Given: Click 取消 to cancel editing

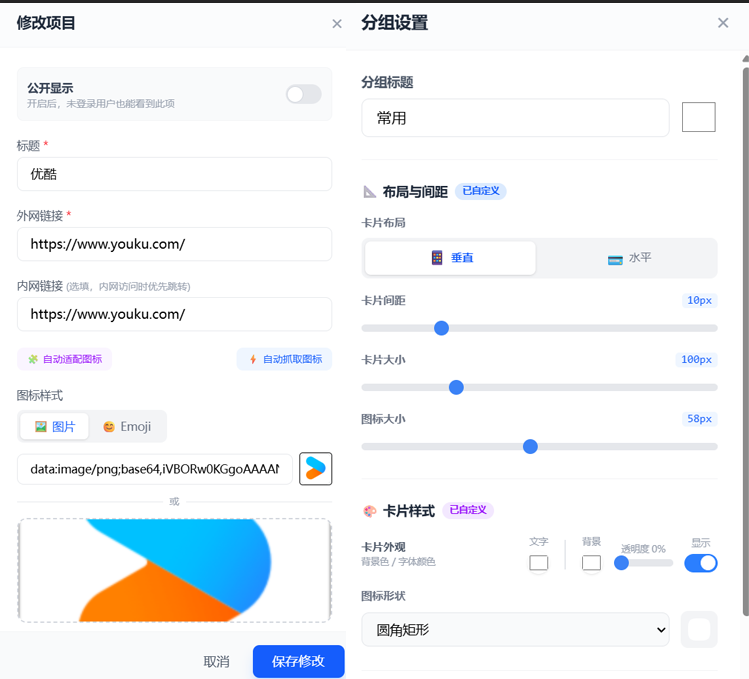Looking at the screenshot, I should [216, 662].
